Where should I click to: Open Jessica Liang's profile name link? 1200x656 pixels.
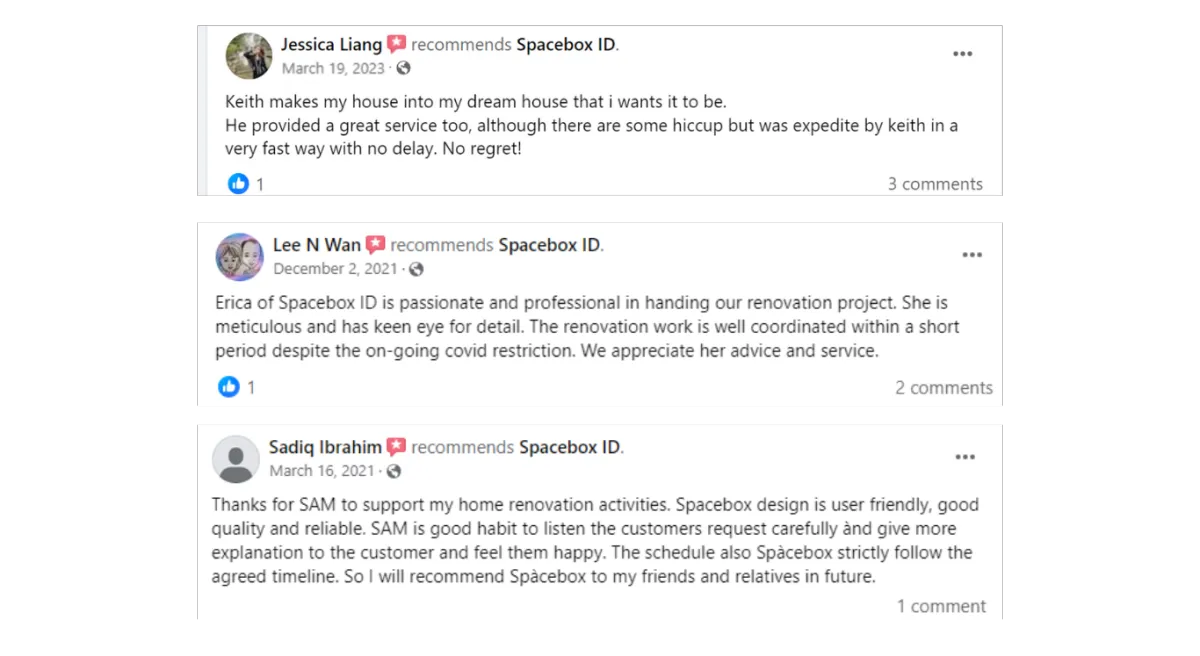coord(331,45)
